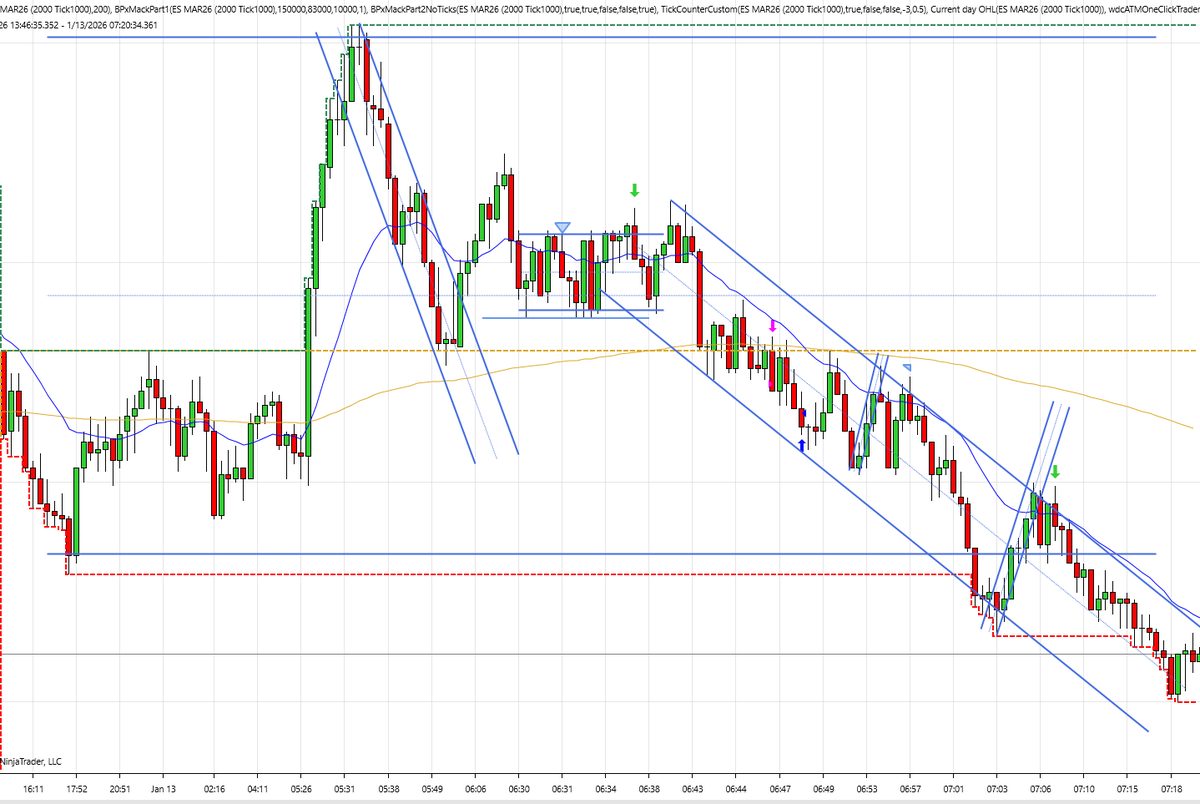This screenshot has width=1200, height=804.
Task: Click the 04:11 time axis label
Action: pyautogui.click(x=257, y=789)
